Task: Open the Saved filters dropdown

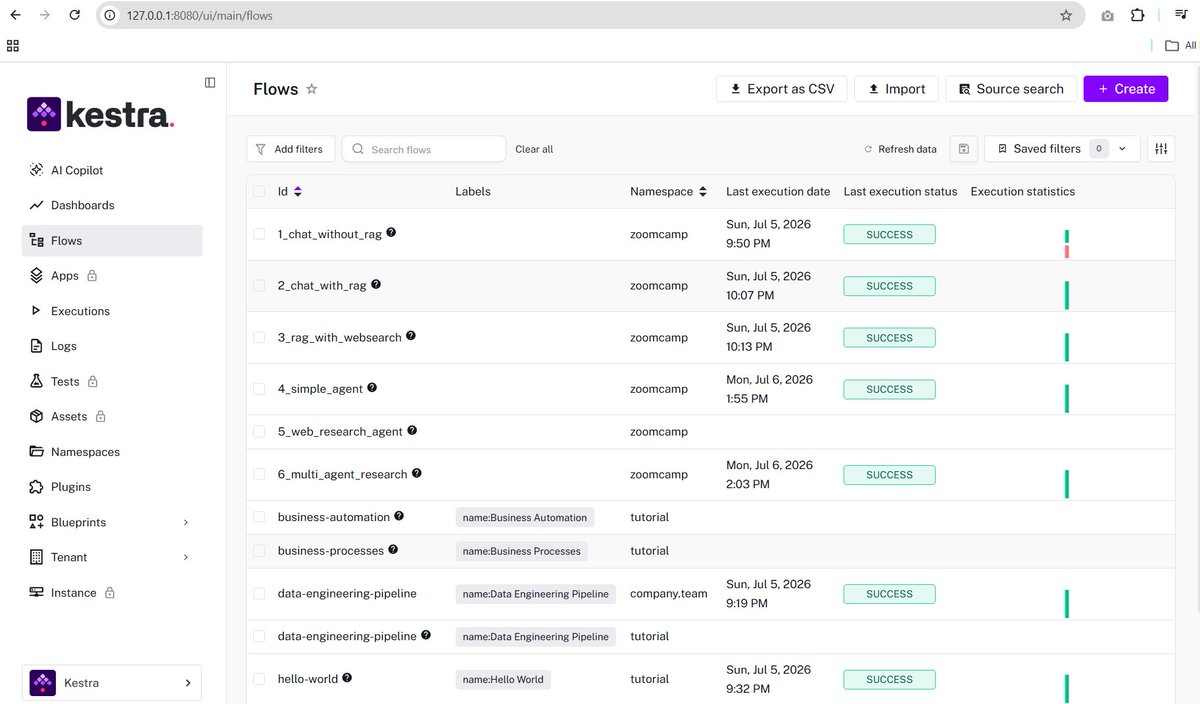Action: point(1062,149)
